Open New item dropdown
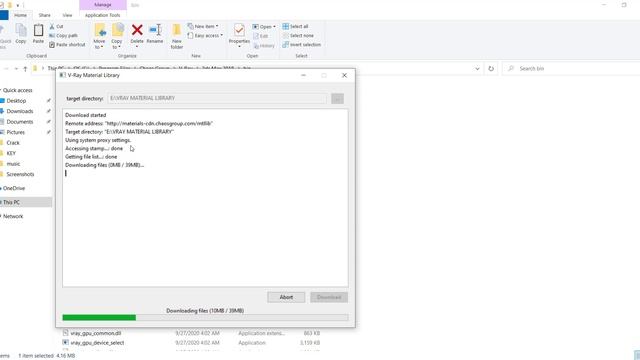The height and width of the screenshot is (360, 640). click(203, 26)
